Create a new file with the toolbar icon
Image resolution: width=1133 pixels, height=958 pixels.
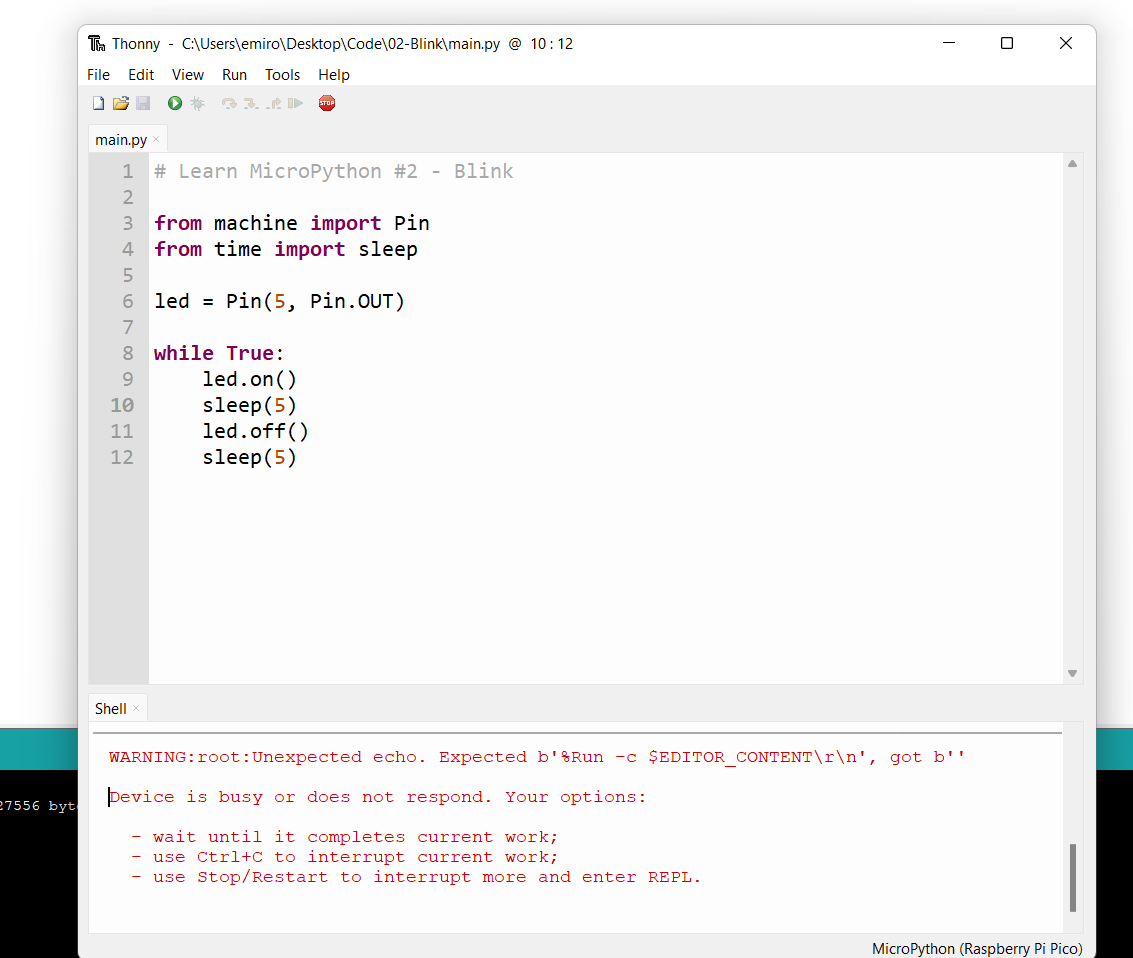click(x=98, y=103)
